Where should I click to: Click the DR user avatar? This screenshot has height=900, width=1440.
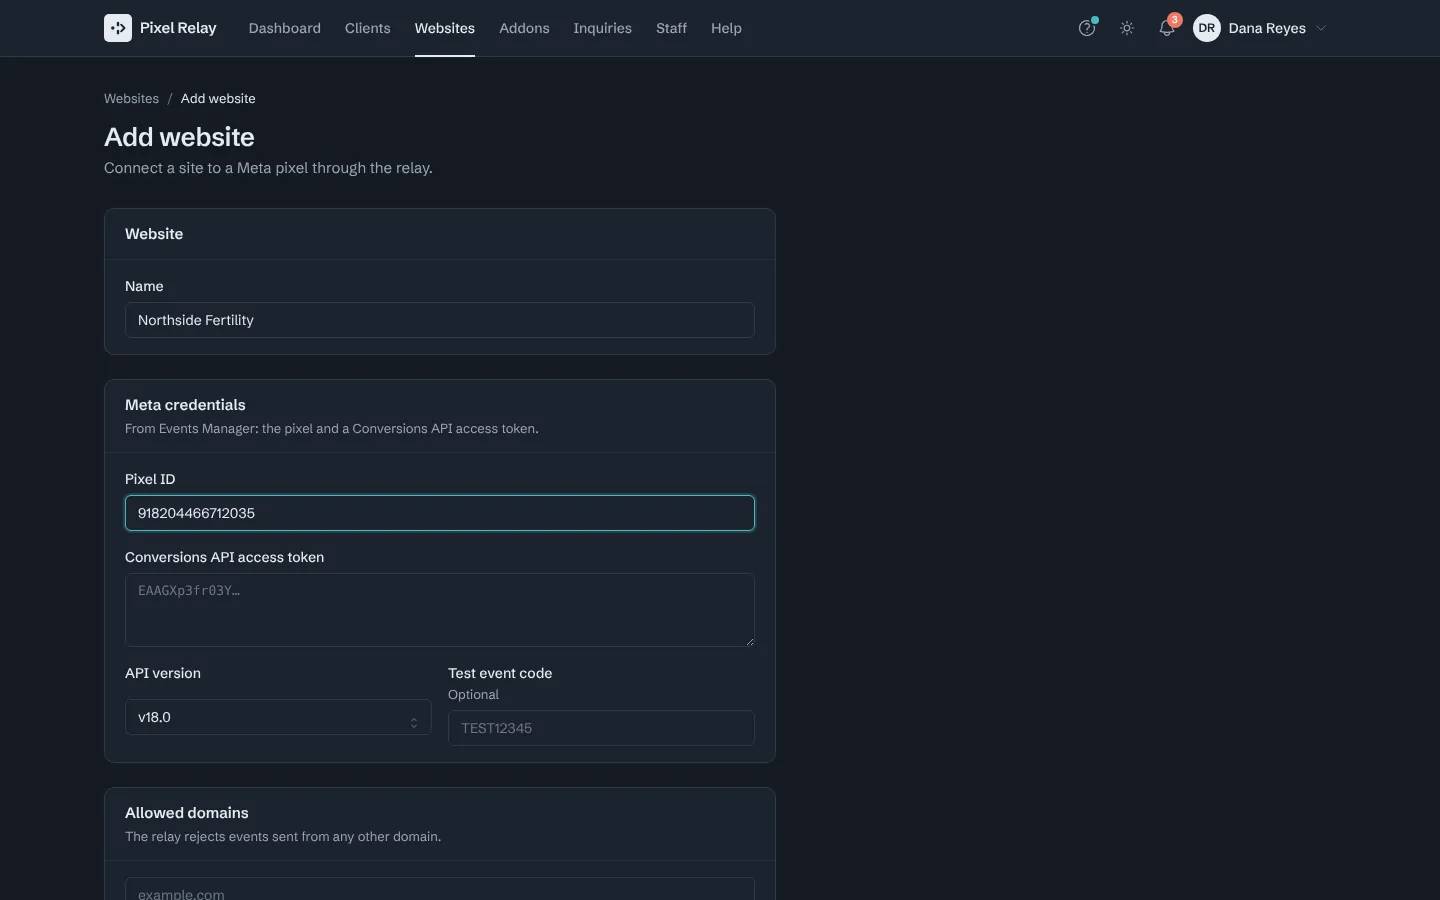coord(1207,28)
